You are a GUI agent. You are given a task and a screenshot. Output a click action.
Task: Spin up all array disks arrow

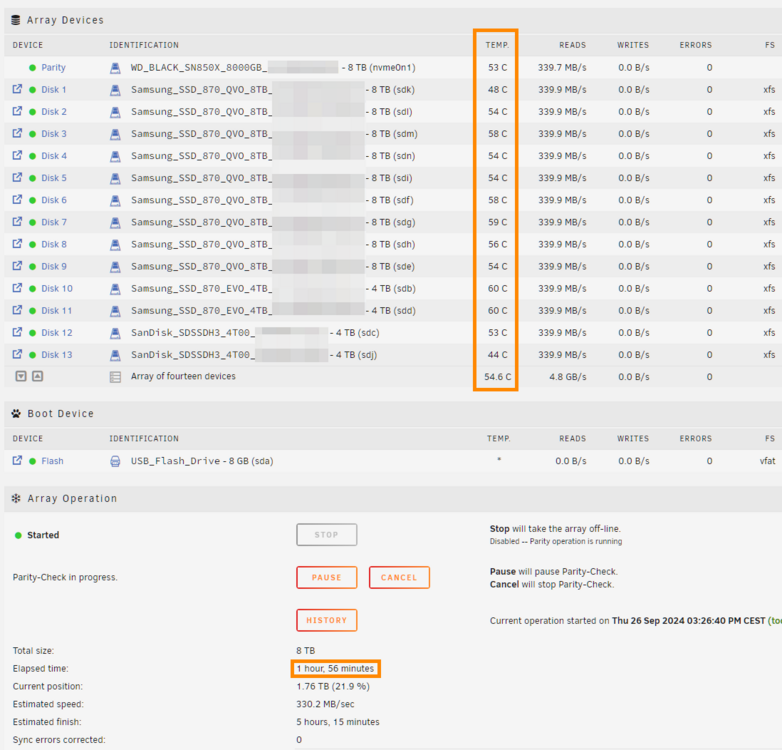click(37, 376)
